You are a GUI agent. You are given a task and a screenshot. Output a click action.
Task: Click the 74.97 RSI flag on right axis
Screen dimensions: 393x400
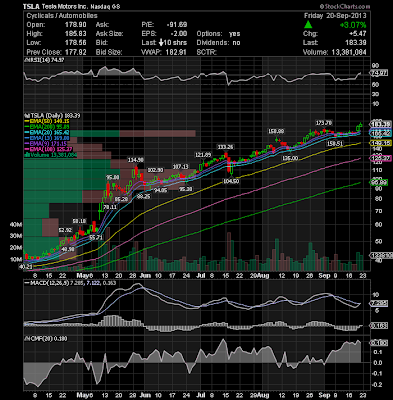pyautogui.click(x=379, y=73)
